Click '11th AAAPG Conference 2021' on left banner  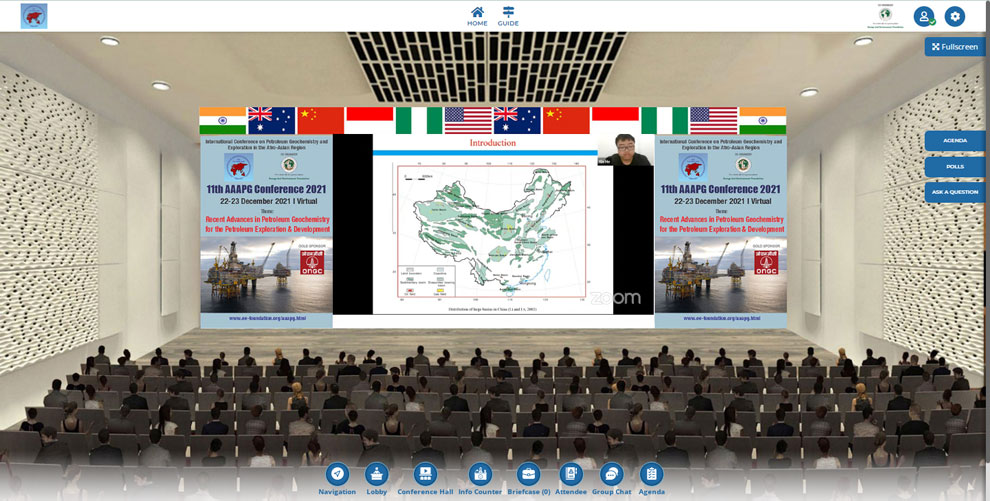(266, 189)
